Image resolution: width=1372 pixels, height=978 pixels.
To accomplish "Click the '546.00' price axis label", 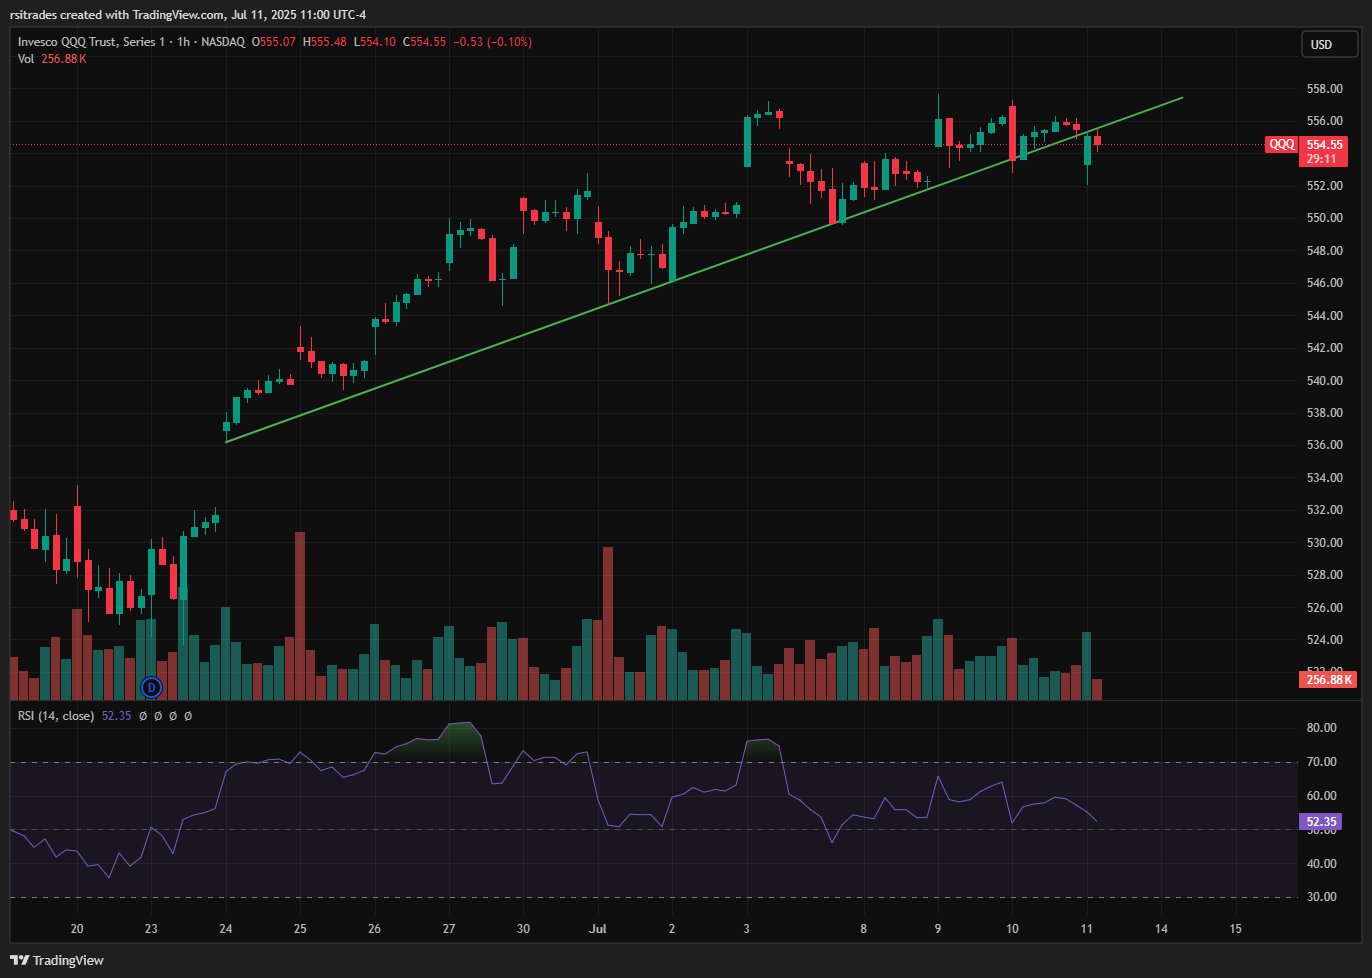I will pyautogui.click(x=1324, y=283).
